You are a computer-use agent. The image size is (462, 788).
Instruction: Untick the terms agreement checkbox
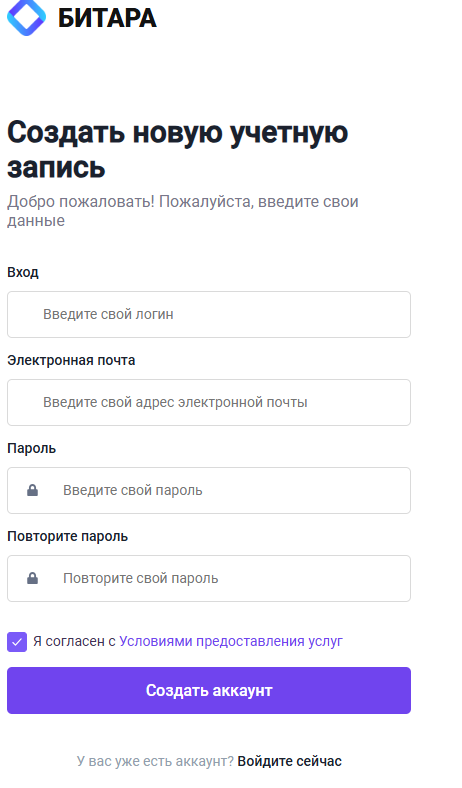(x=17, y=642)
